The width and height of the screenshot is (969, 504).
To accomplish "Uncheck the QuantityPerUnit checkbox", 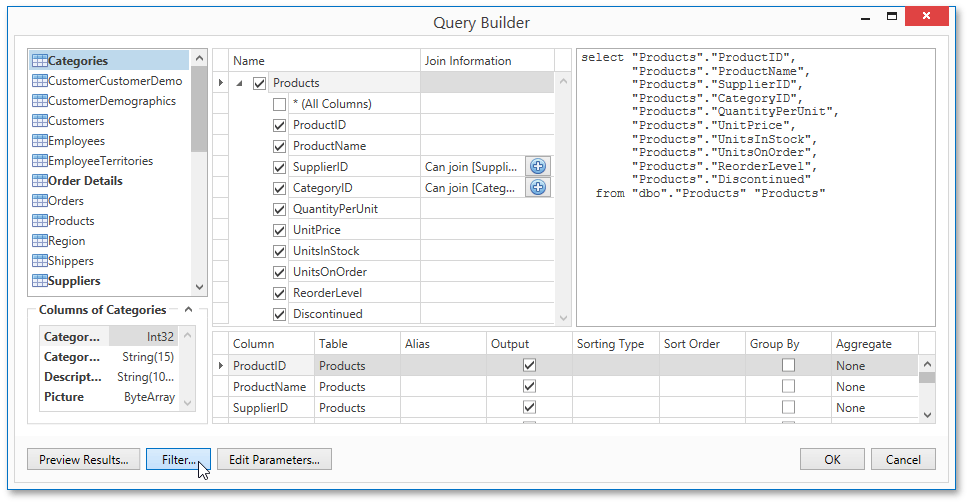I will pyautogui.click(x=279, y=209).
